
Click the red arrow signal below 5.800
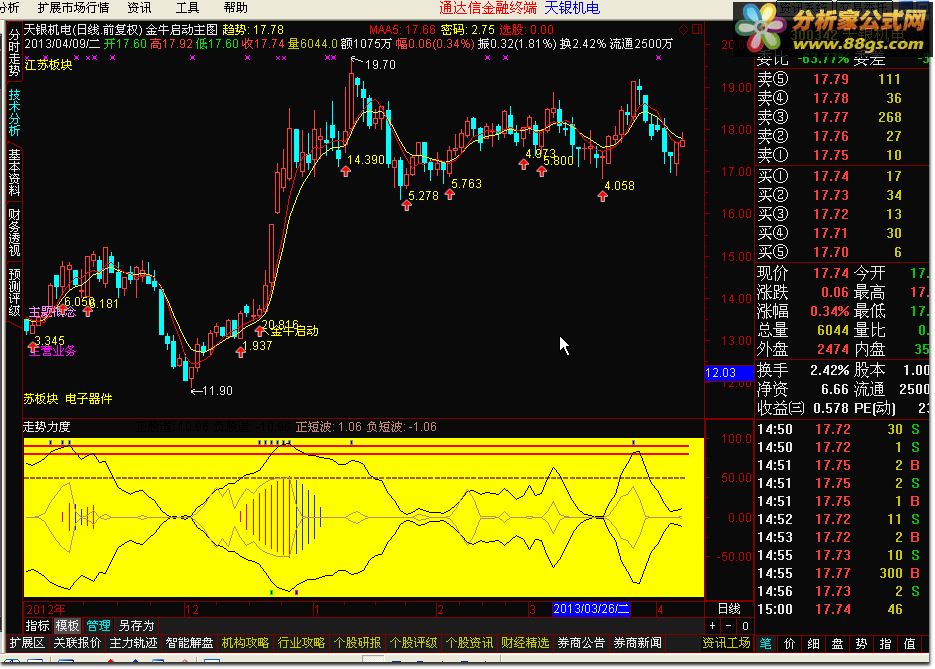click(x=541, y=171)
